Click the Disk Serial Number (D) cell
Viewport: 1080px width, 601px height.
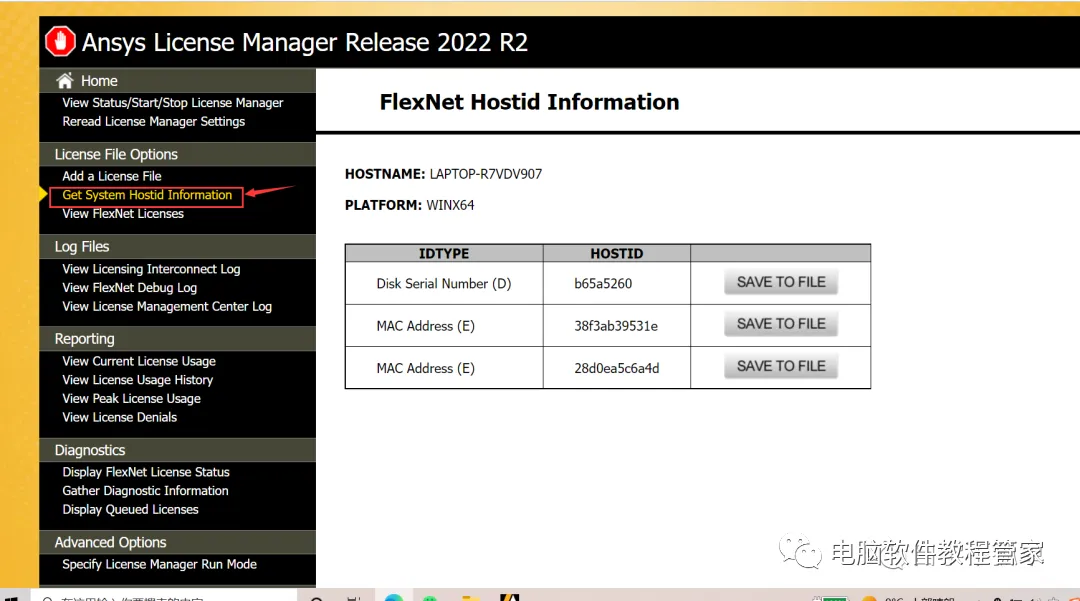point(444,284)
